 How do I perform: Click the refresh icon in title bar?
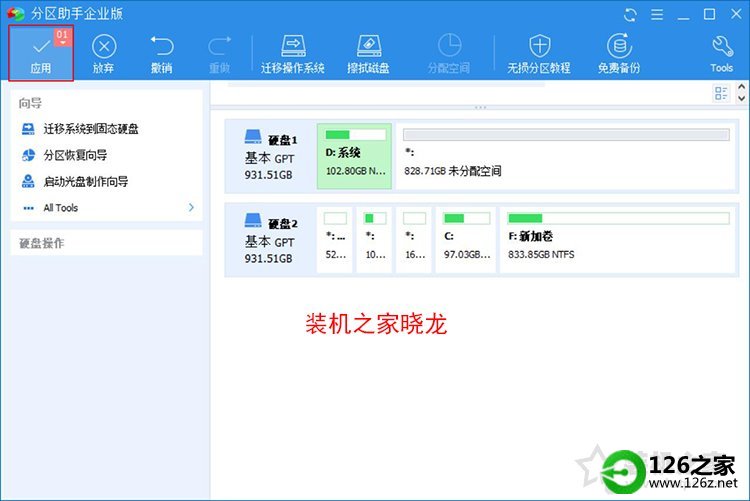point(630,15)
